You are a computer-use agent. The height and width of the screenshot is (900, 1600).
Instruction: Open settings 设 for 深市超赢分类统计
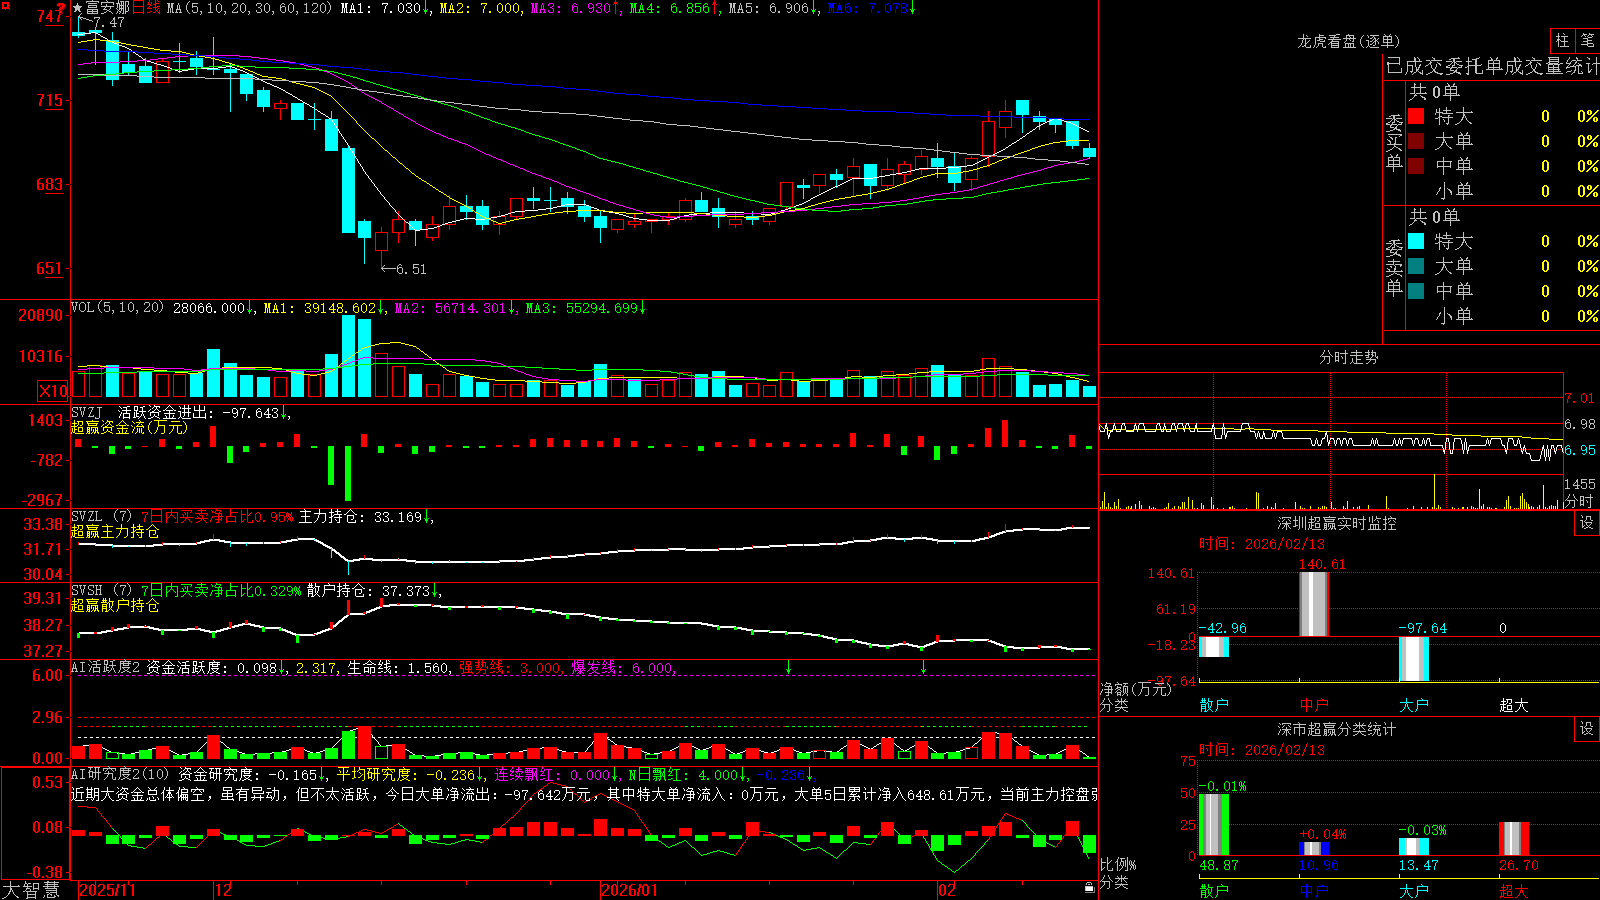coord(1587,729)
